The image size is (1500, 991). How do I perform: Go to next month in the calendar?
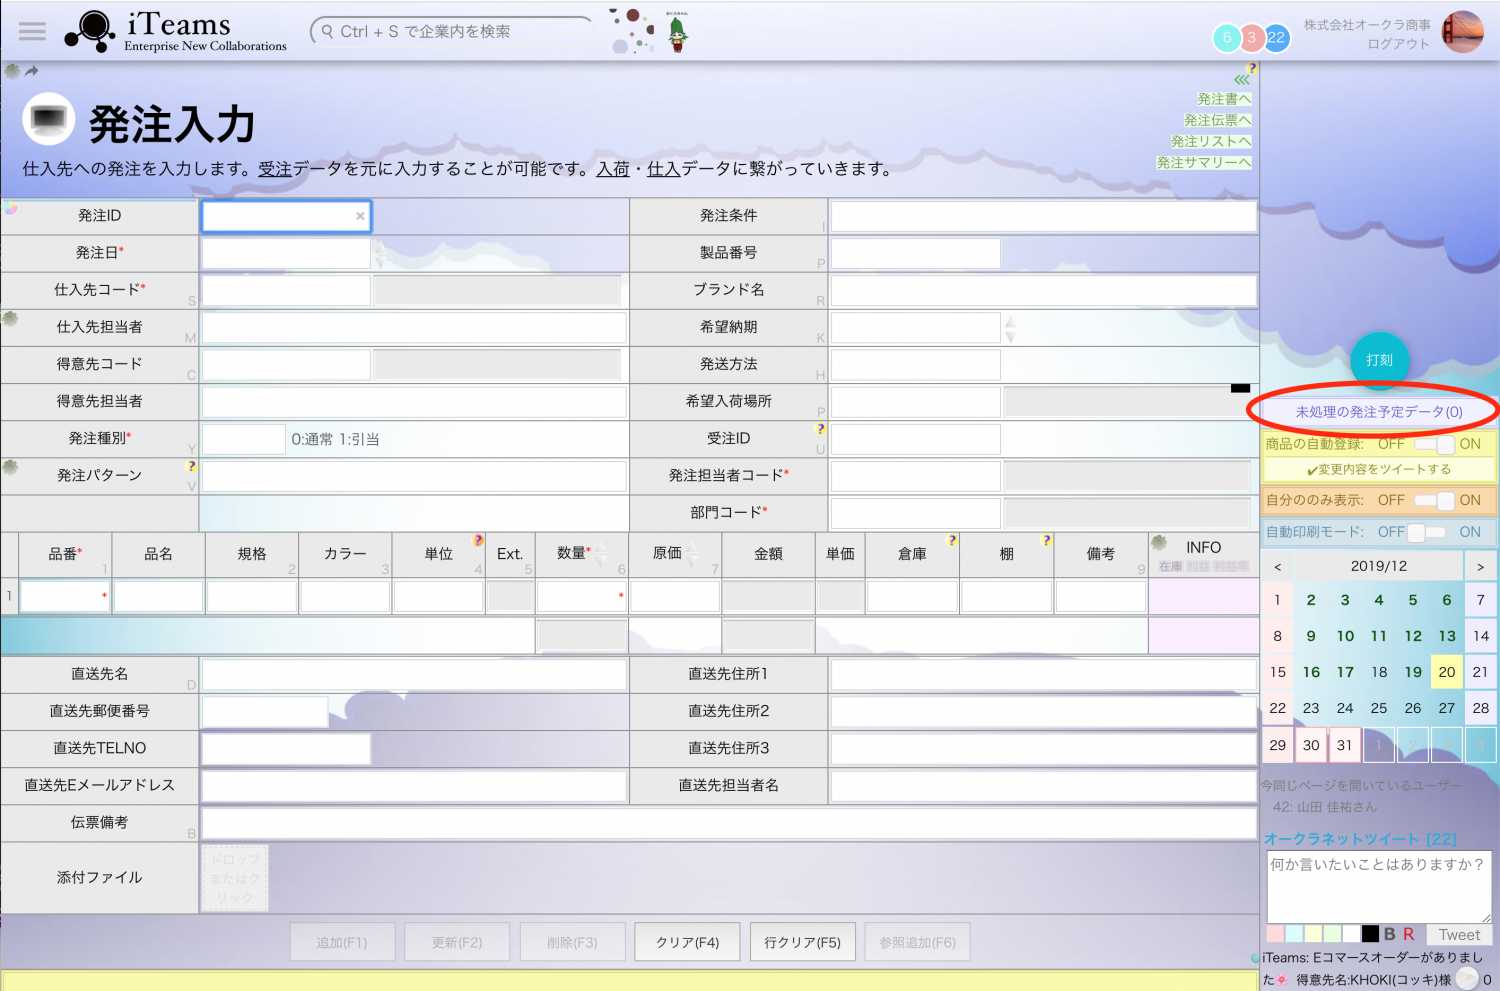(1480, 567)
